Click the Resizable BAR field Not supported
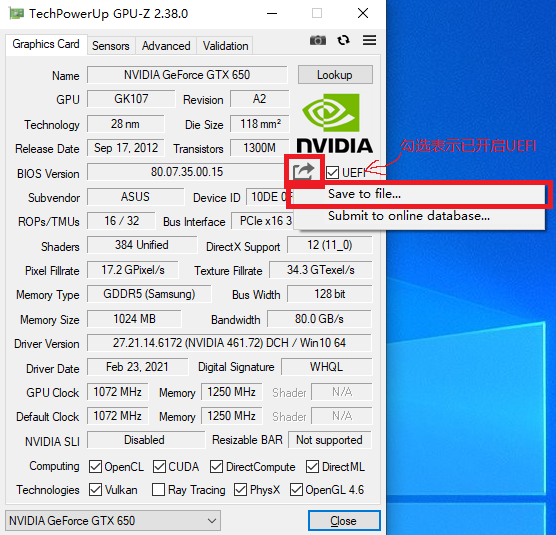This screenshot has width=556, height=535. point(330,440)
